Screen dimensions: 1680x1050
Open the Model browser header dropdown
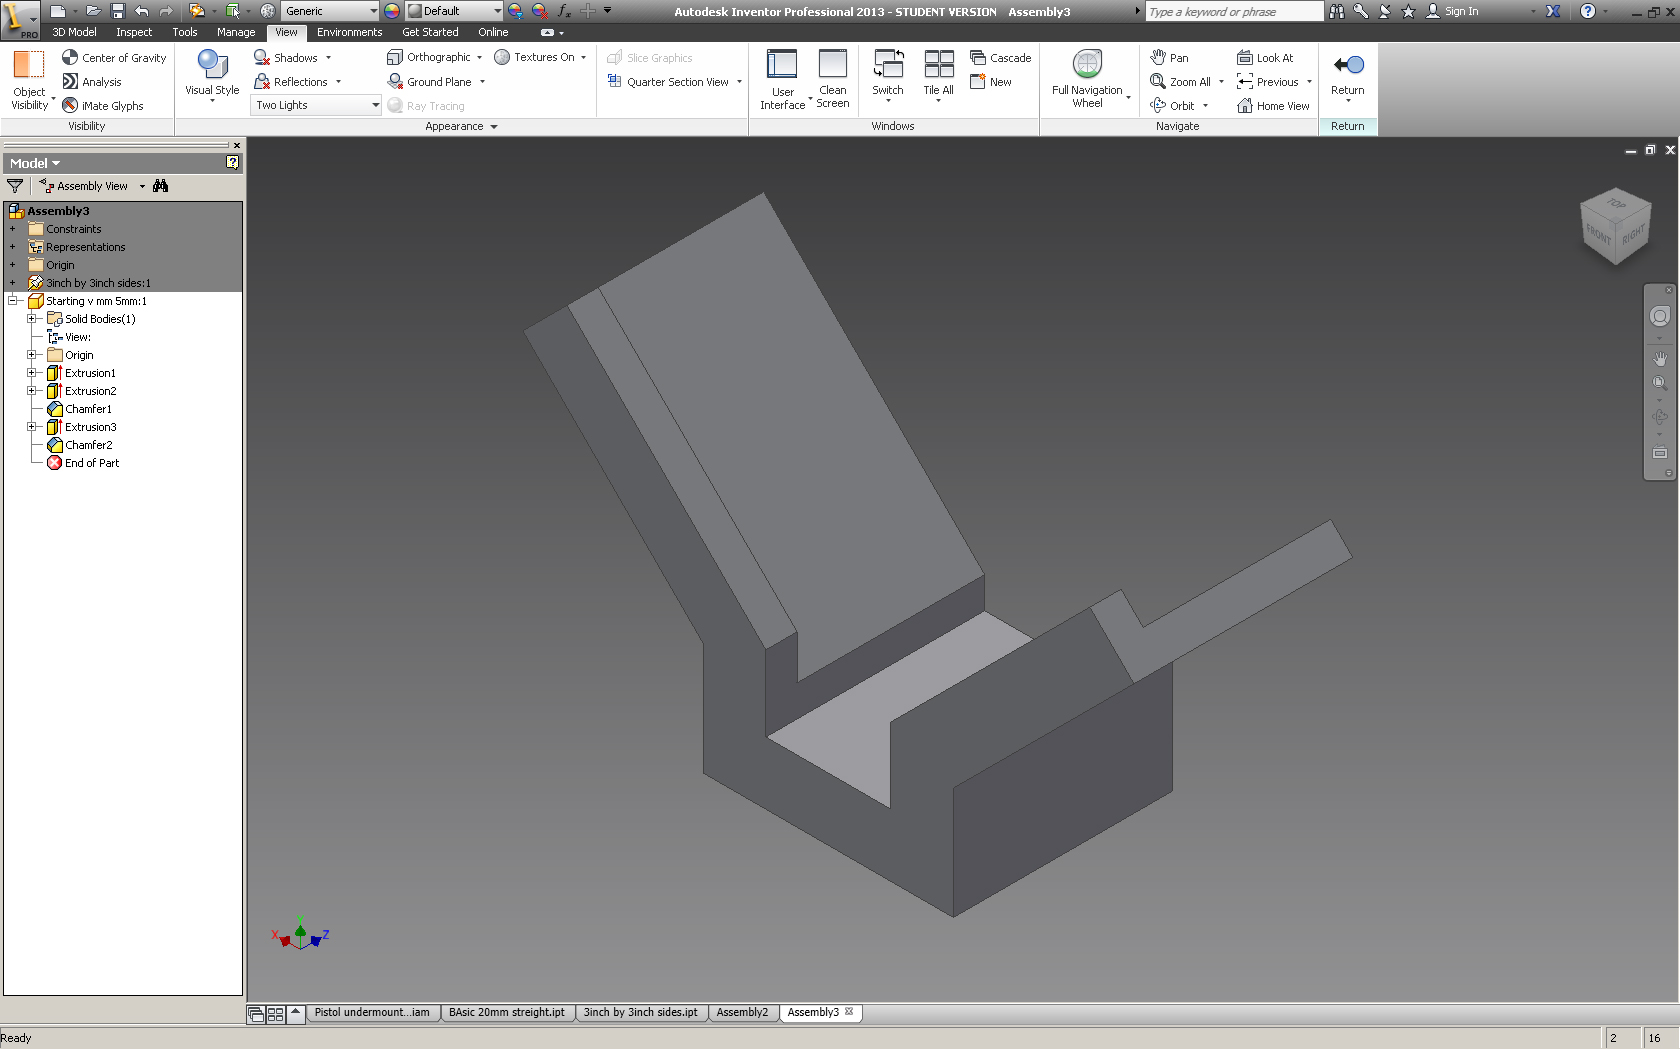click(x=34, y=163)
